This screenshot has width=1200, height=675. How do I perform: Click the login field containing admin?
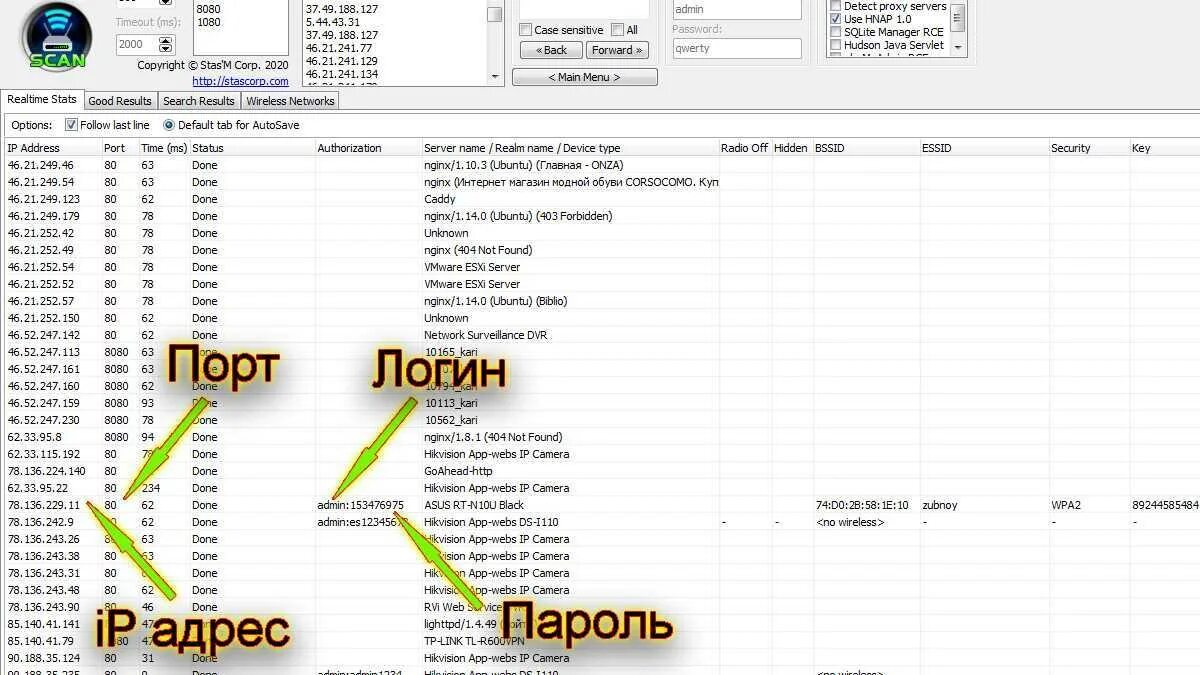737,10
